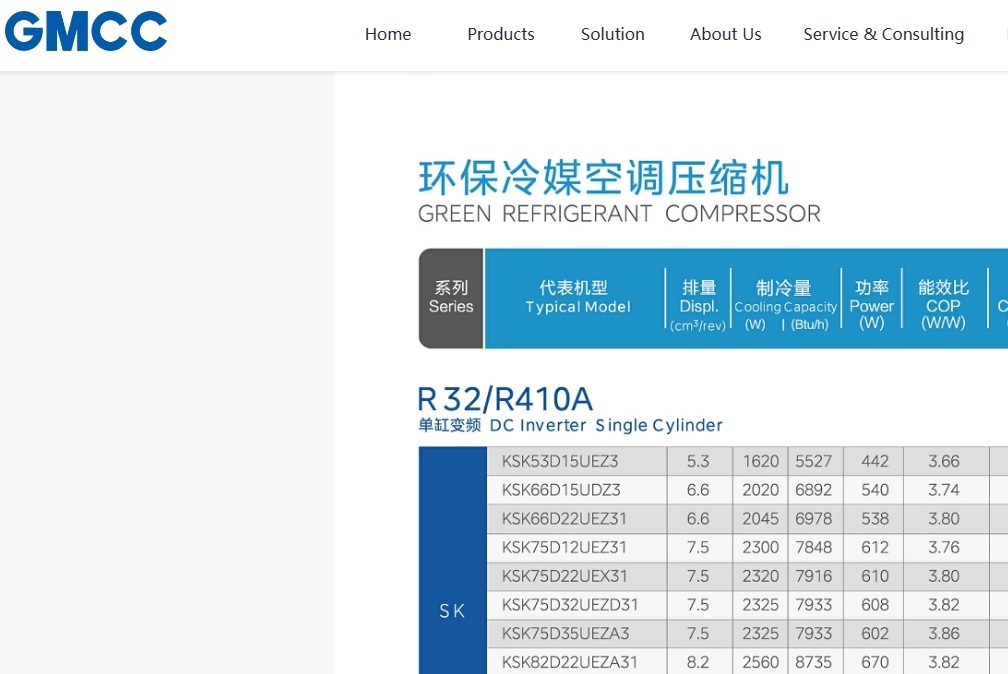Select model KSK82D22UEZA31
The height and width of the screenshot is (674, 1008).
pos(570,662)
